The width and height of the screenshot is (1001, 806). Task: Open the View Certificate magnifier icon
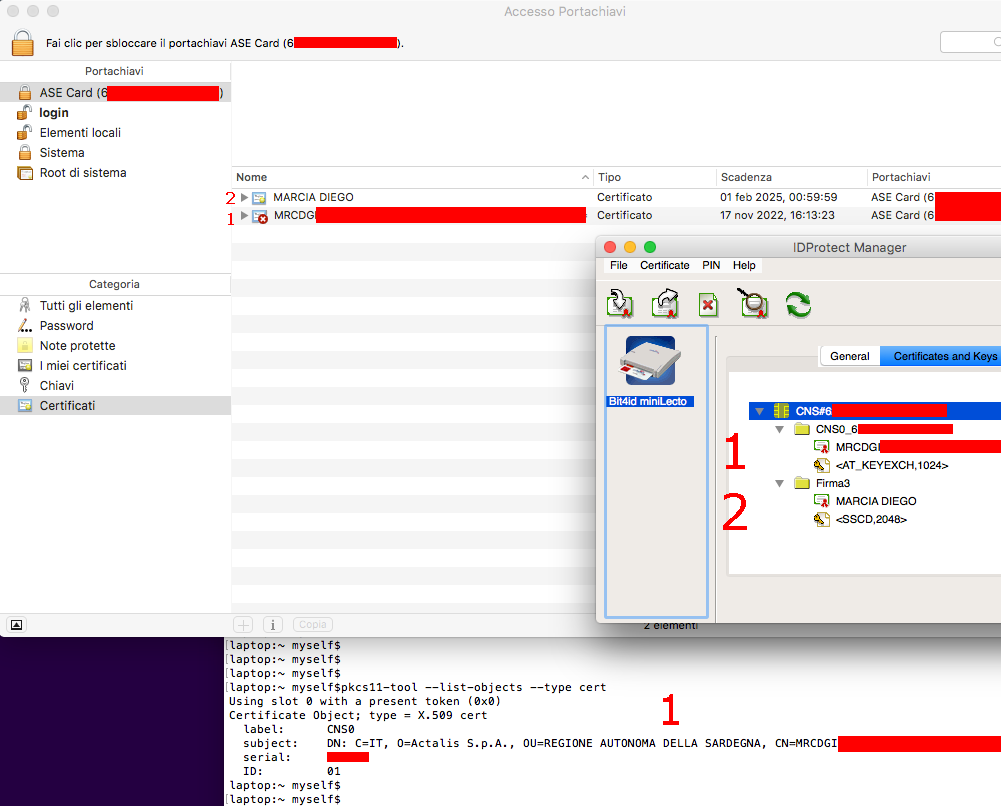(751, 305)
